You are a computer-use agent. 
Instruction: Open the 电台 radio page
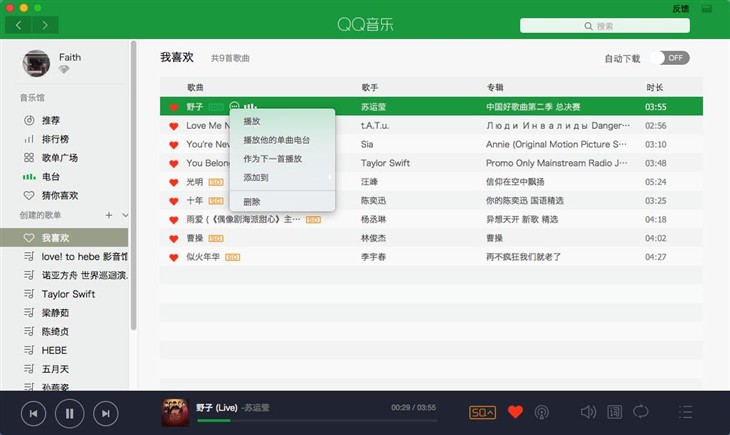point(51,177)
